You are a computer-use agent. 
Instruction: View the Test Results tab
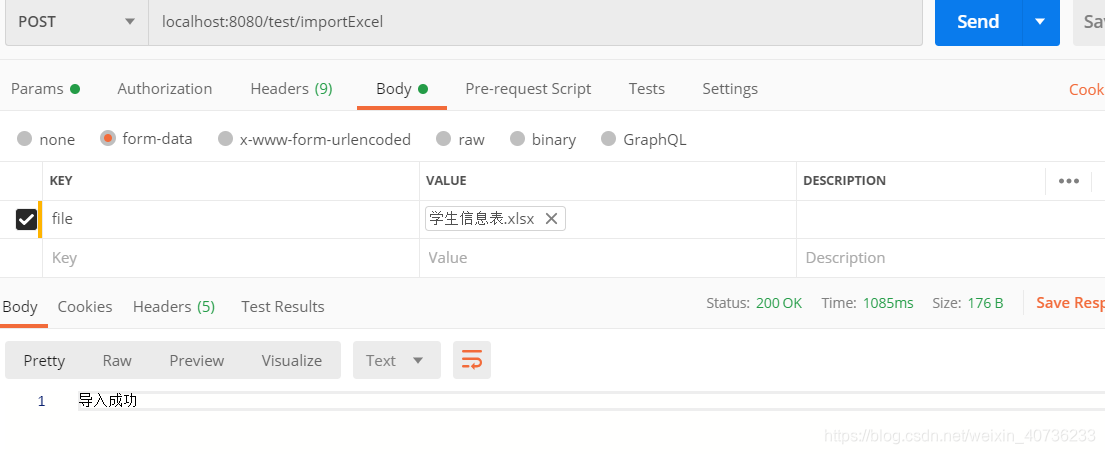[283, 307]
